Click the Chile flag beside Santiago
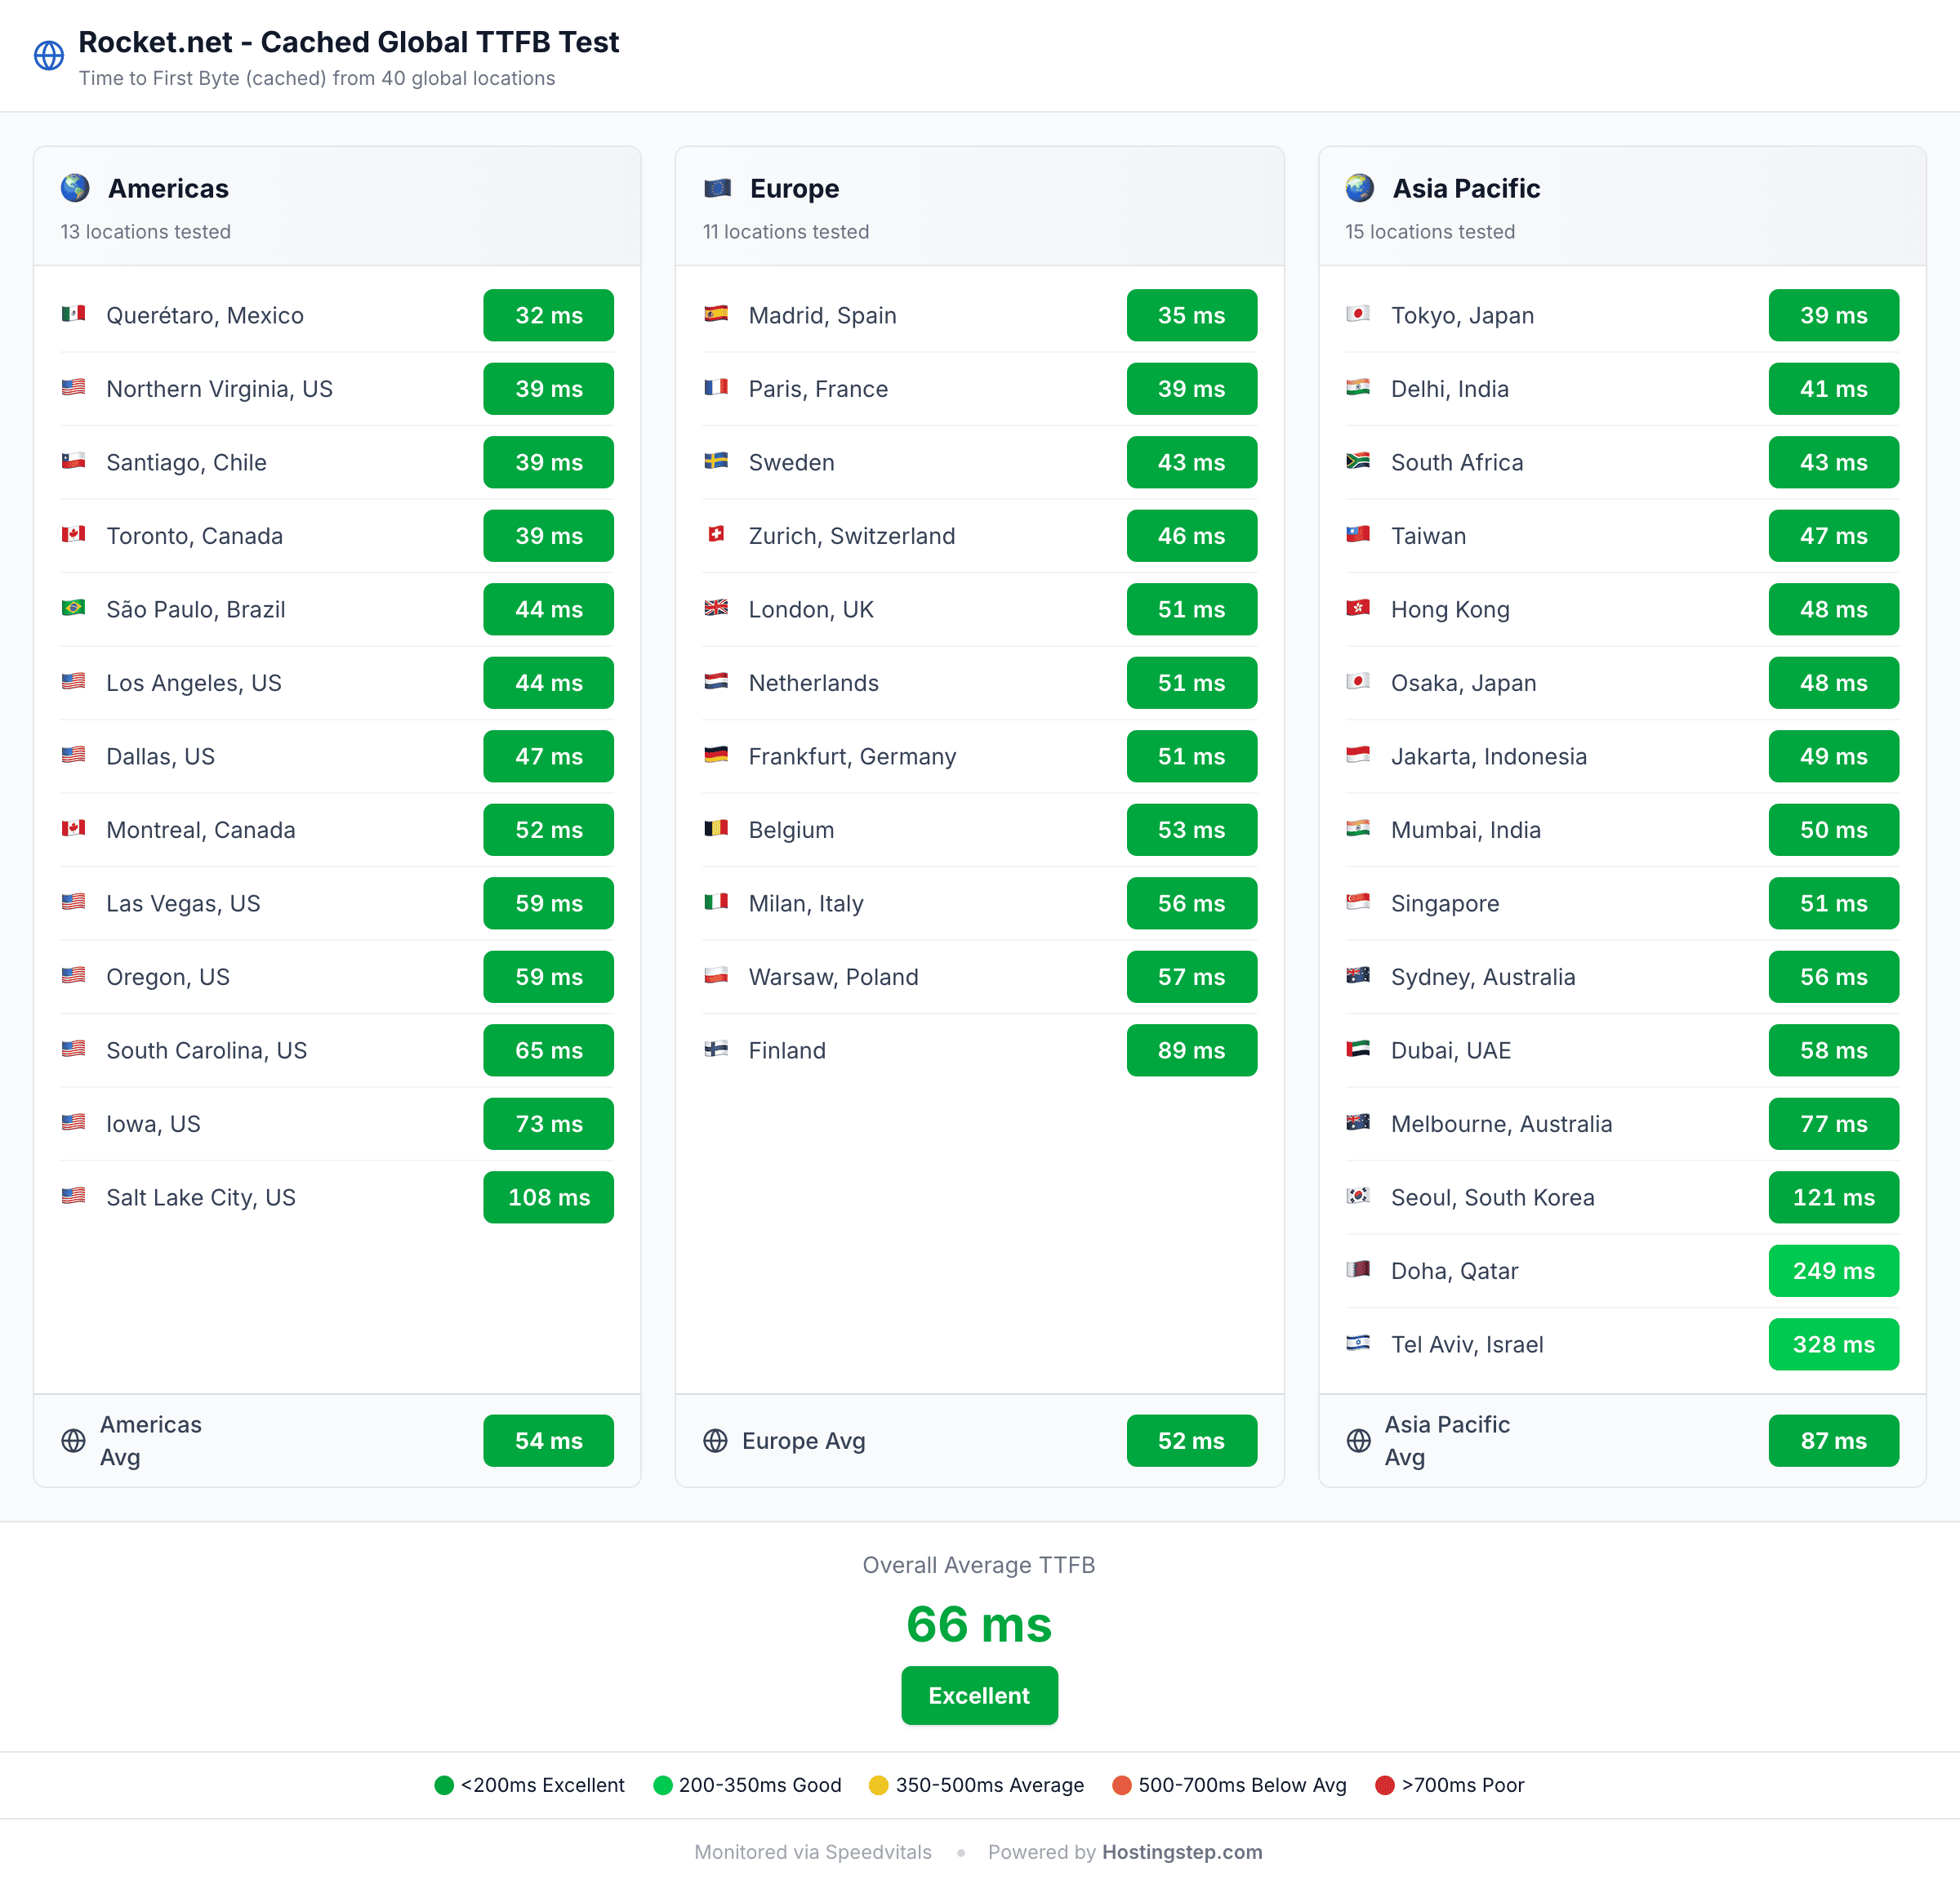1960x1885 pixels. [73, 461]
